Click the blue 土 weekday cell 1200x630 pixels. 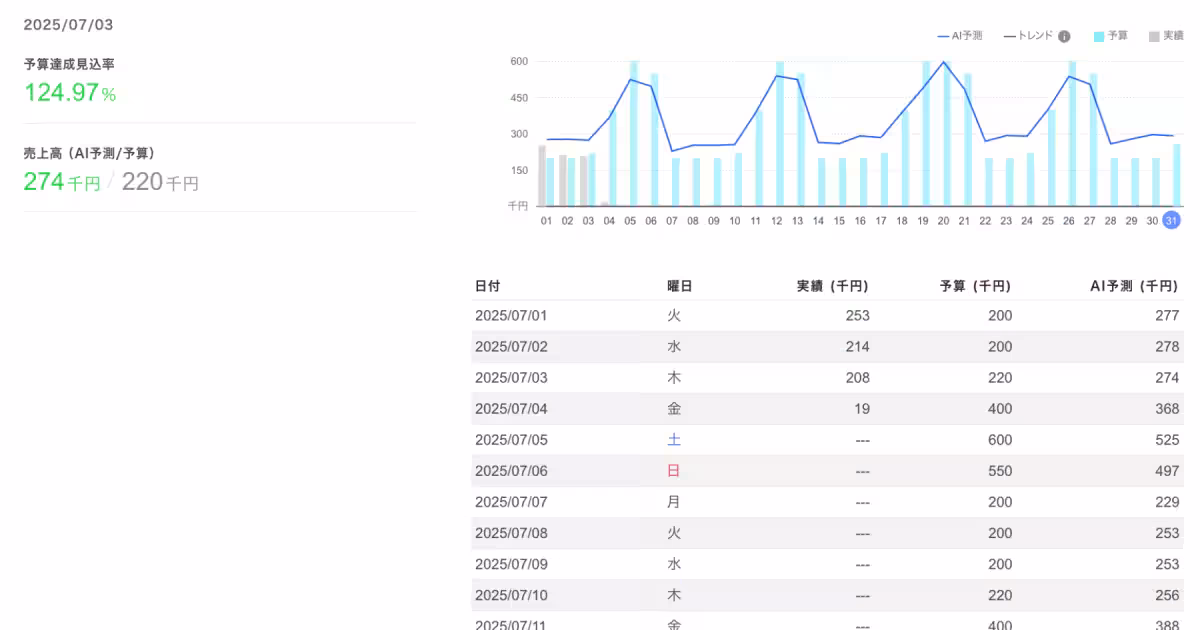pyautogui.click(x=674, y=440)
